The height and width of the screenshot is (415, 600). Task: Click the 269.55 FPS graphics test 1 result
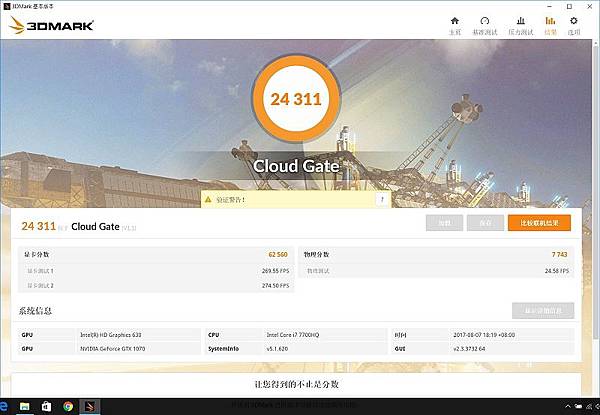click(276, 271)
